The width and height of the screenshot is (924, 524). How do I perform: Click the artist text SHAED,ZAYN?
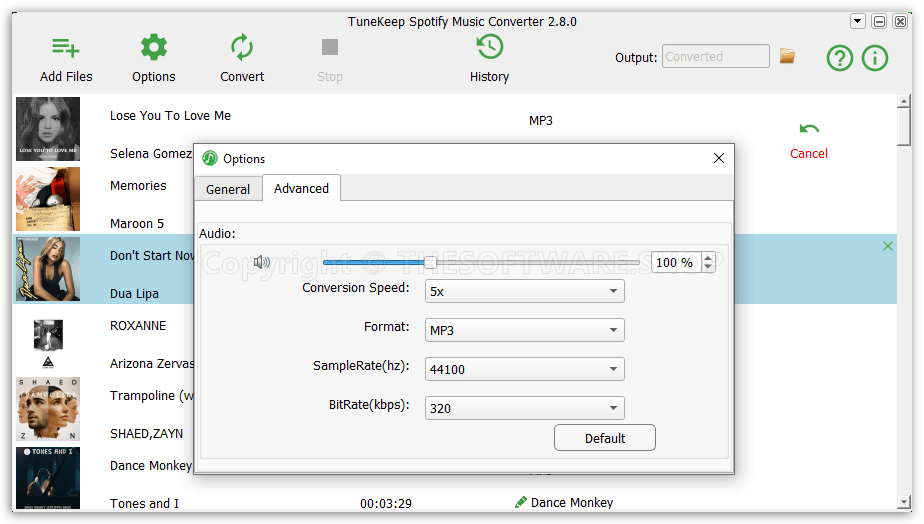[x=146, y=433]
